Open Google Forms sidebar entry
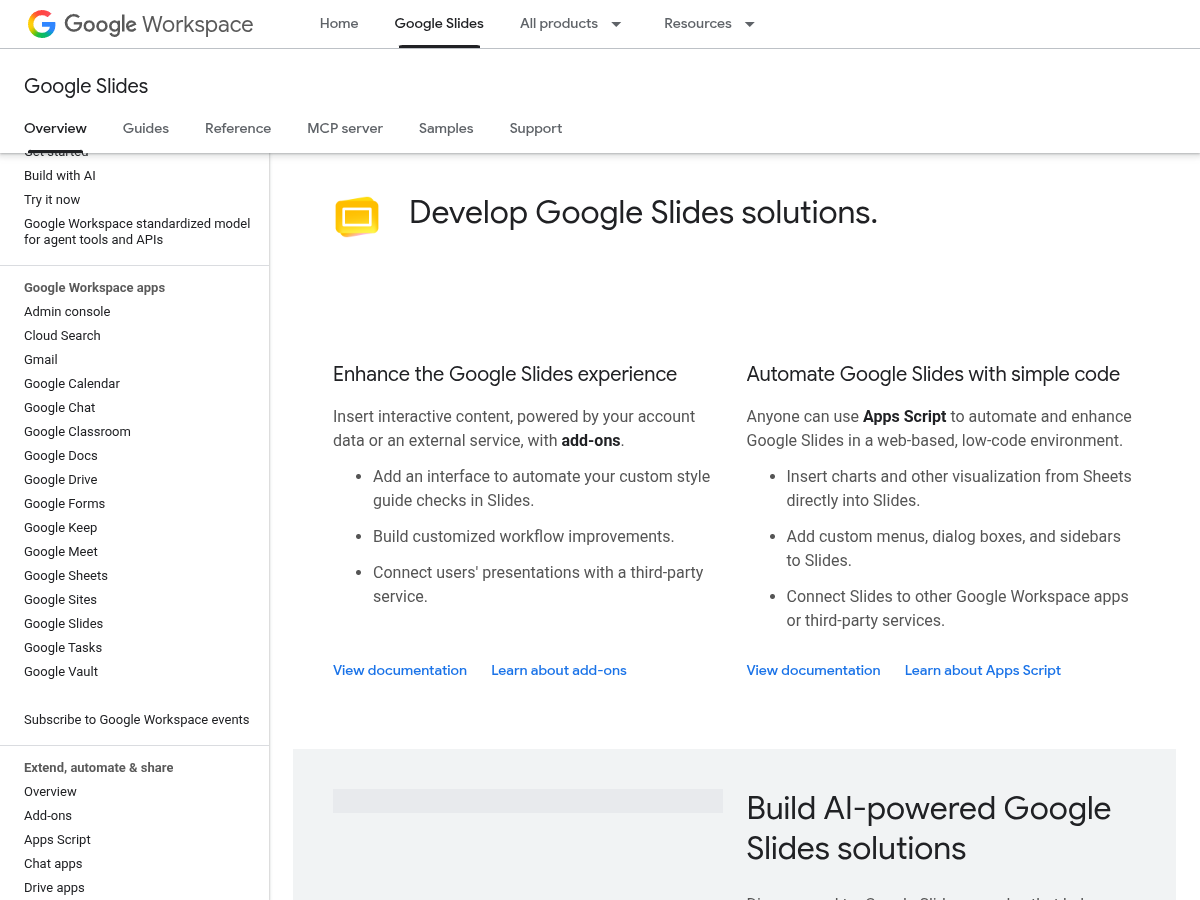 [64, 503]
